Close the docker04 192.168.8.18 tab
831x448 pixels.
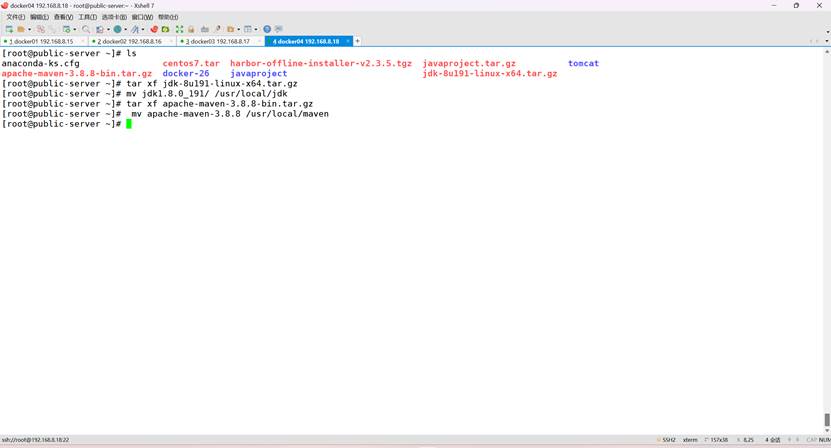[348, 41]
